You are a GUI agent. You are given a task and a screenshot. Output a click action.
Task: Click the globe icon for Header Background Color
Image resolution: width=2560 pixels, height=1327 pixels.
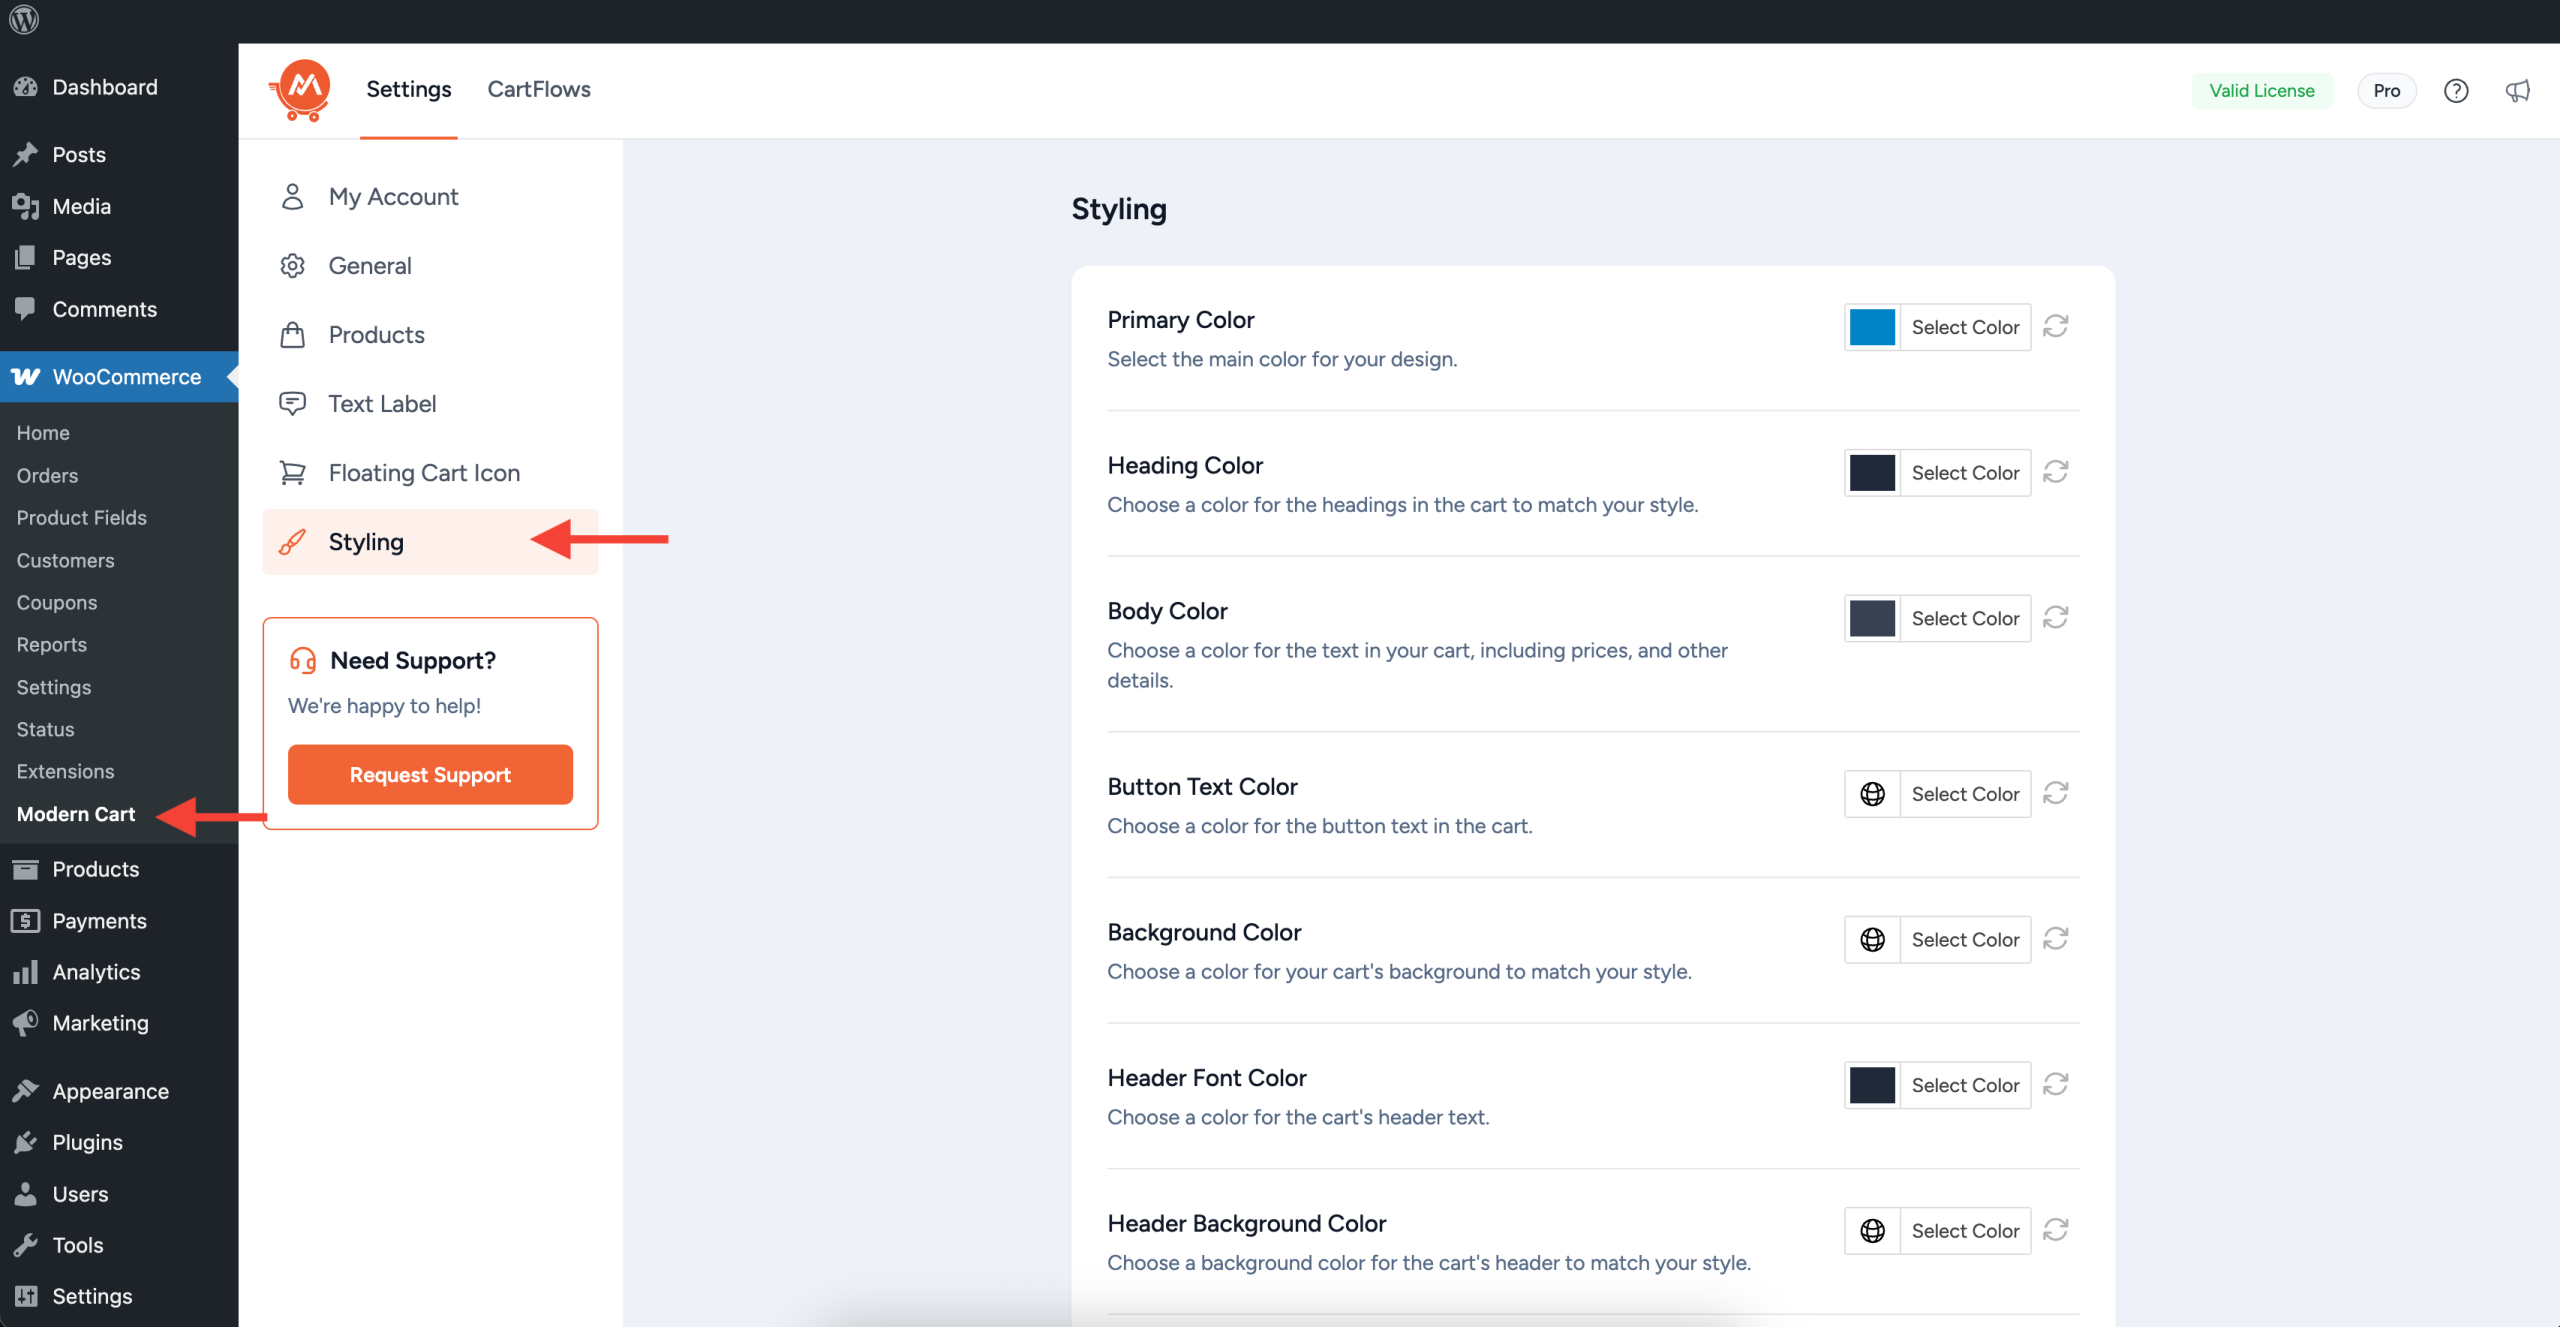coord(1872,1230)
